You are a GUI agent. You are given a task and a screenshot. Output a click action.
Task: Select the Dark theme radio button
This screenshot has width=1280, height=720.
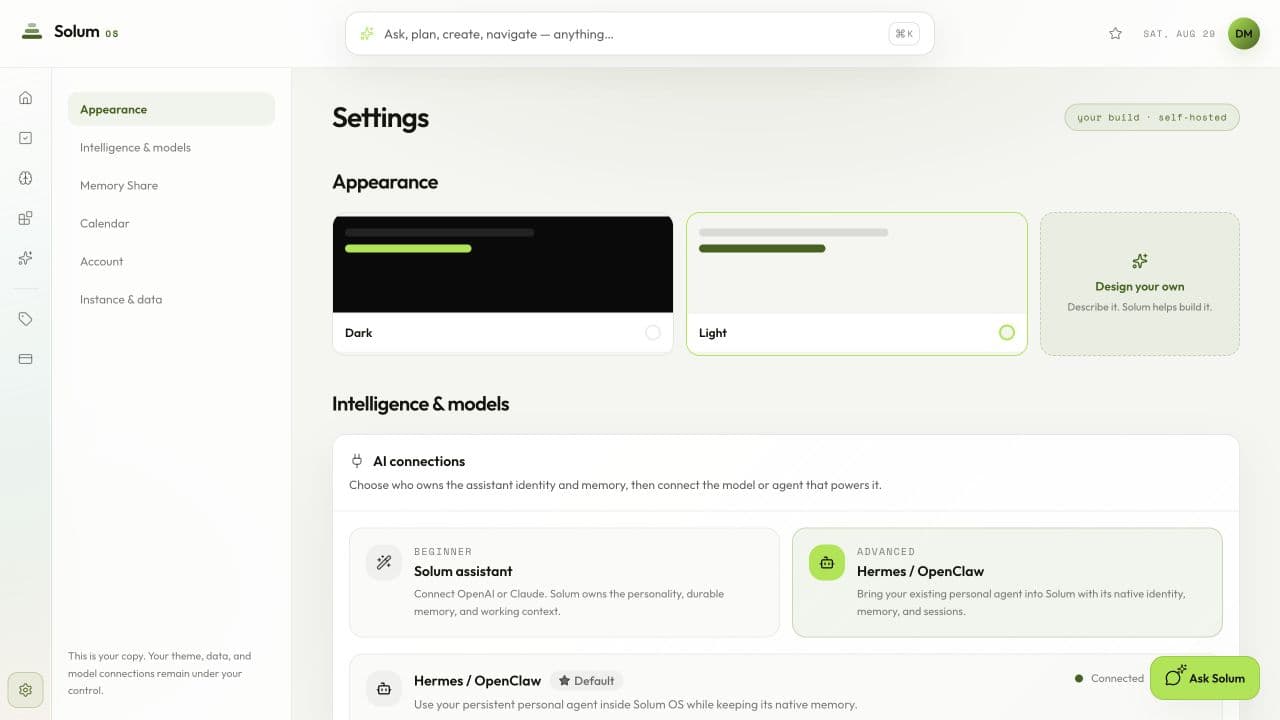point(653,333)
